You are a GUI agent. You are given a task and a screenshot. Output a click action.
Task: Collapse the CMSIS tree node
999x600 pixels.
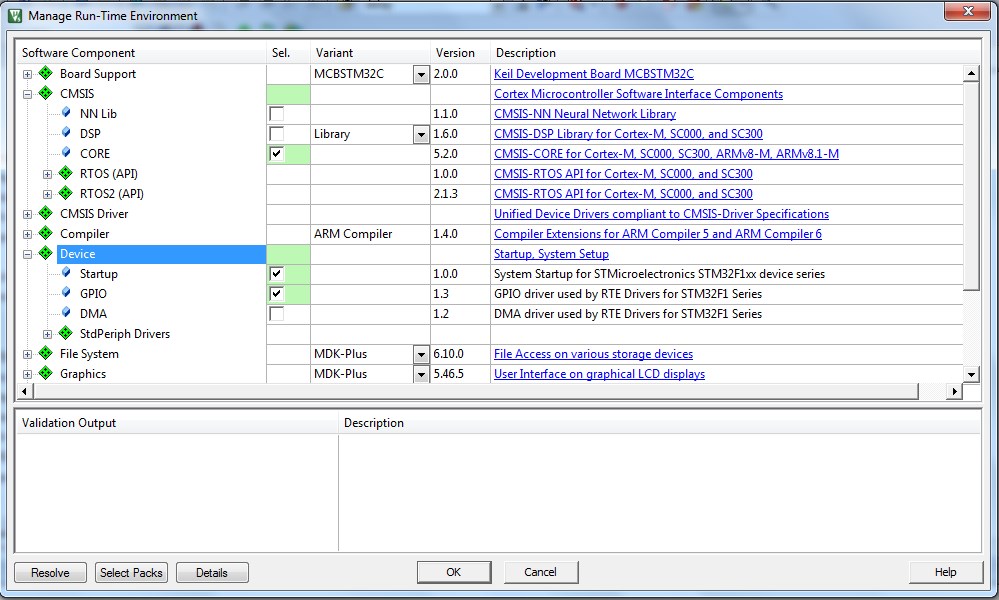tap(27, 94)
